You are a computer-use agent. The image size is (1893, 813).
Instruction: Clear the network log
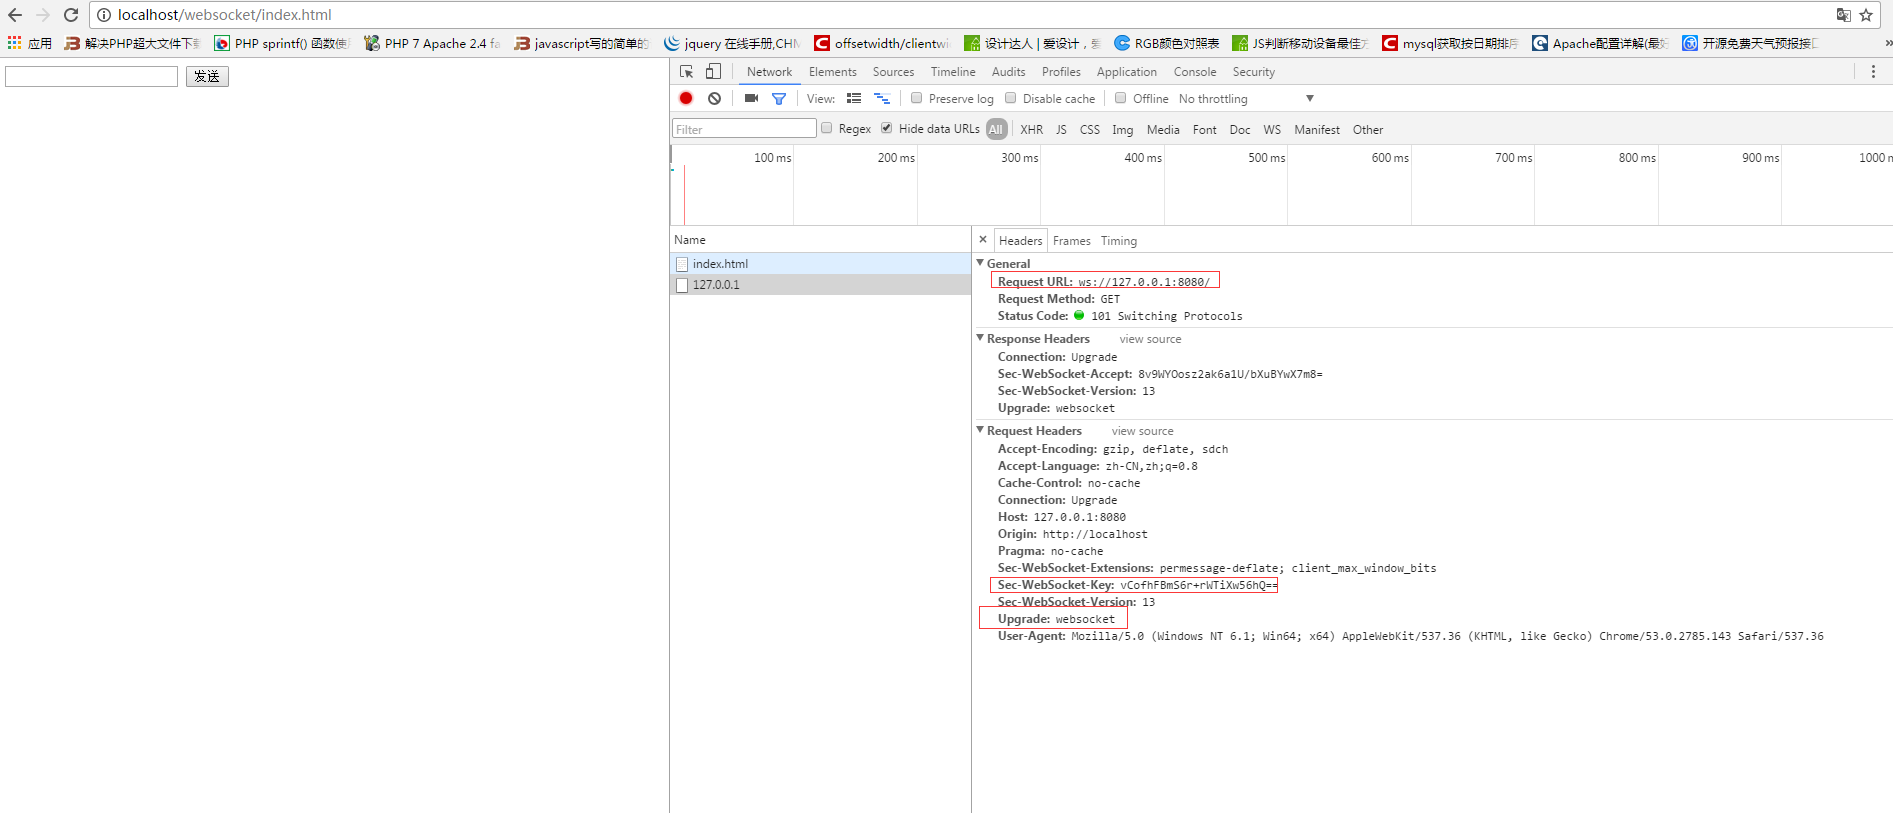(714, 98)
